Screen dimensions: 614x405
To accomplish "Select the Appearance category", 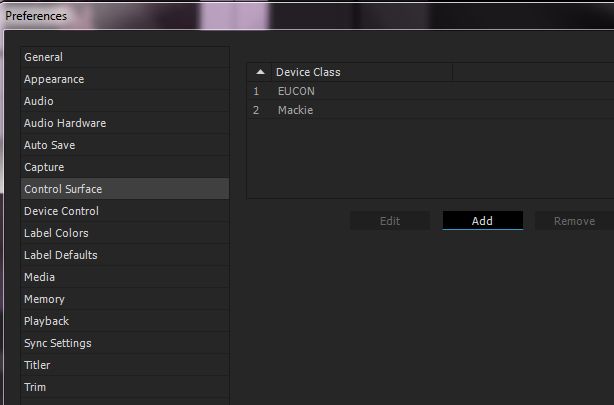I will pyautogui.click(x=54, y=79).
